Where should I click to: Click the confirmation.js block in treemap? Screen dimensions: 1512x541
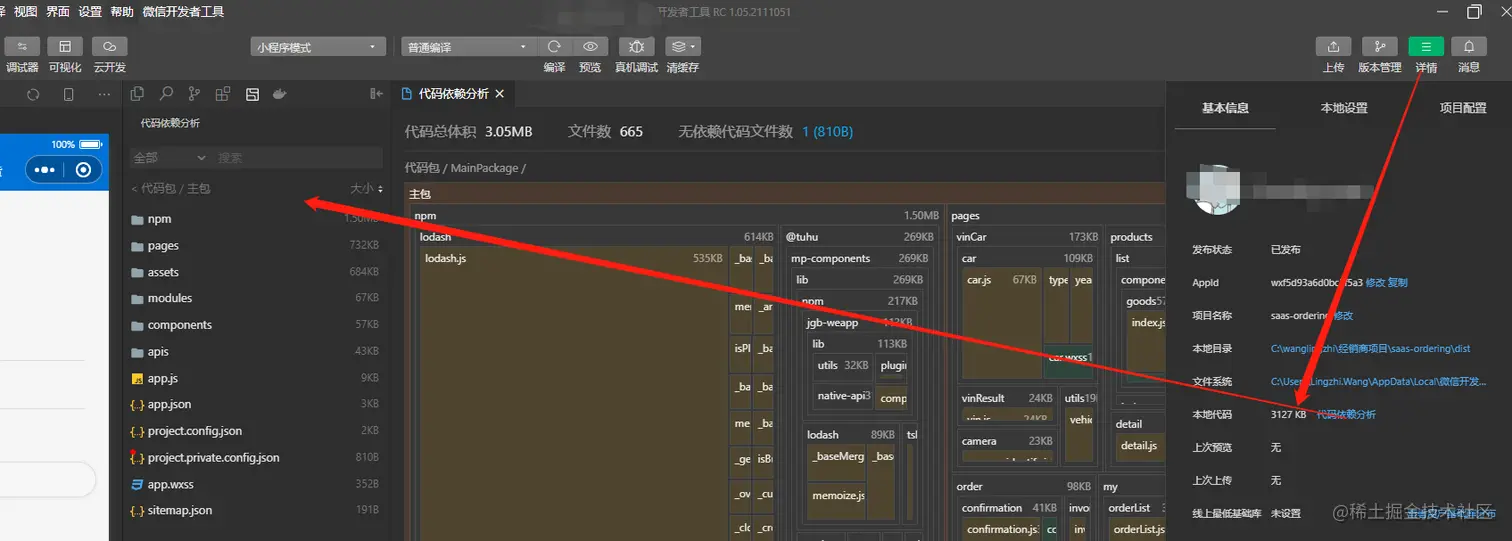coord(1002,529)
